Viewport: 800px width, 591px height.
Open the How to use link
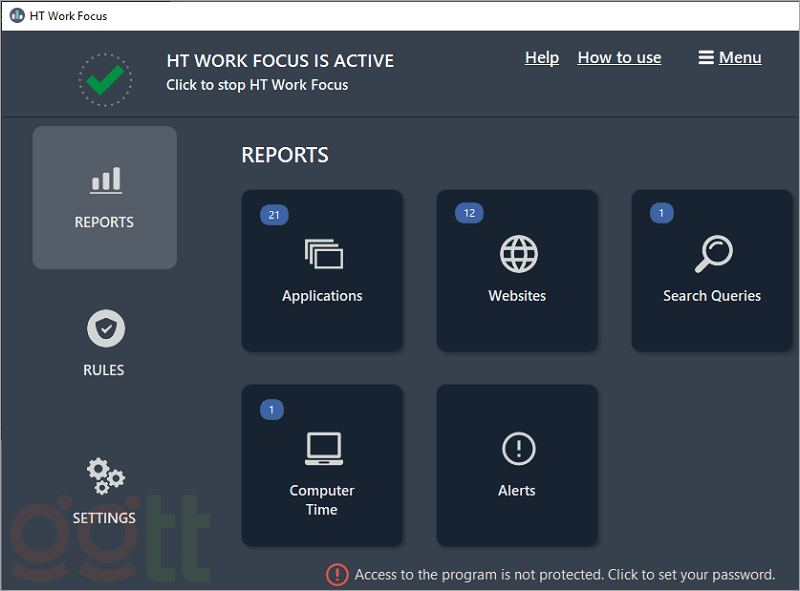click(x=619, y=58)
